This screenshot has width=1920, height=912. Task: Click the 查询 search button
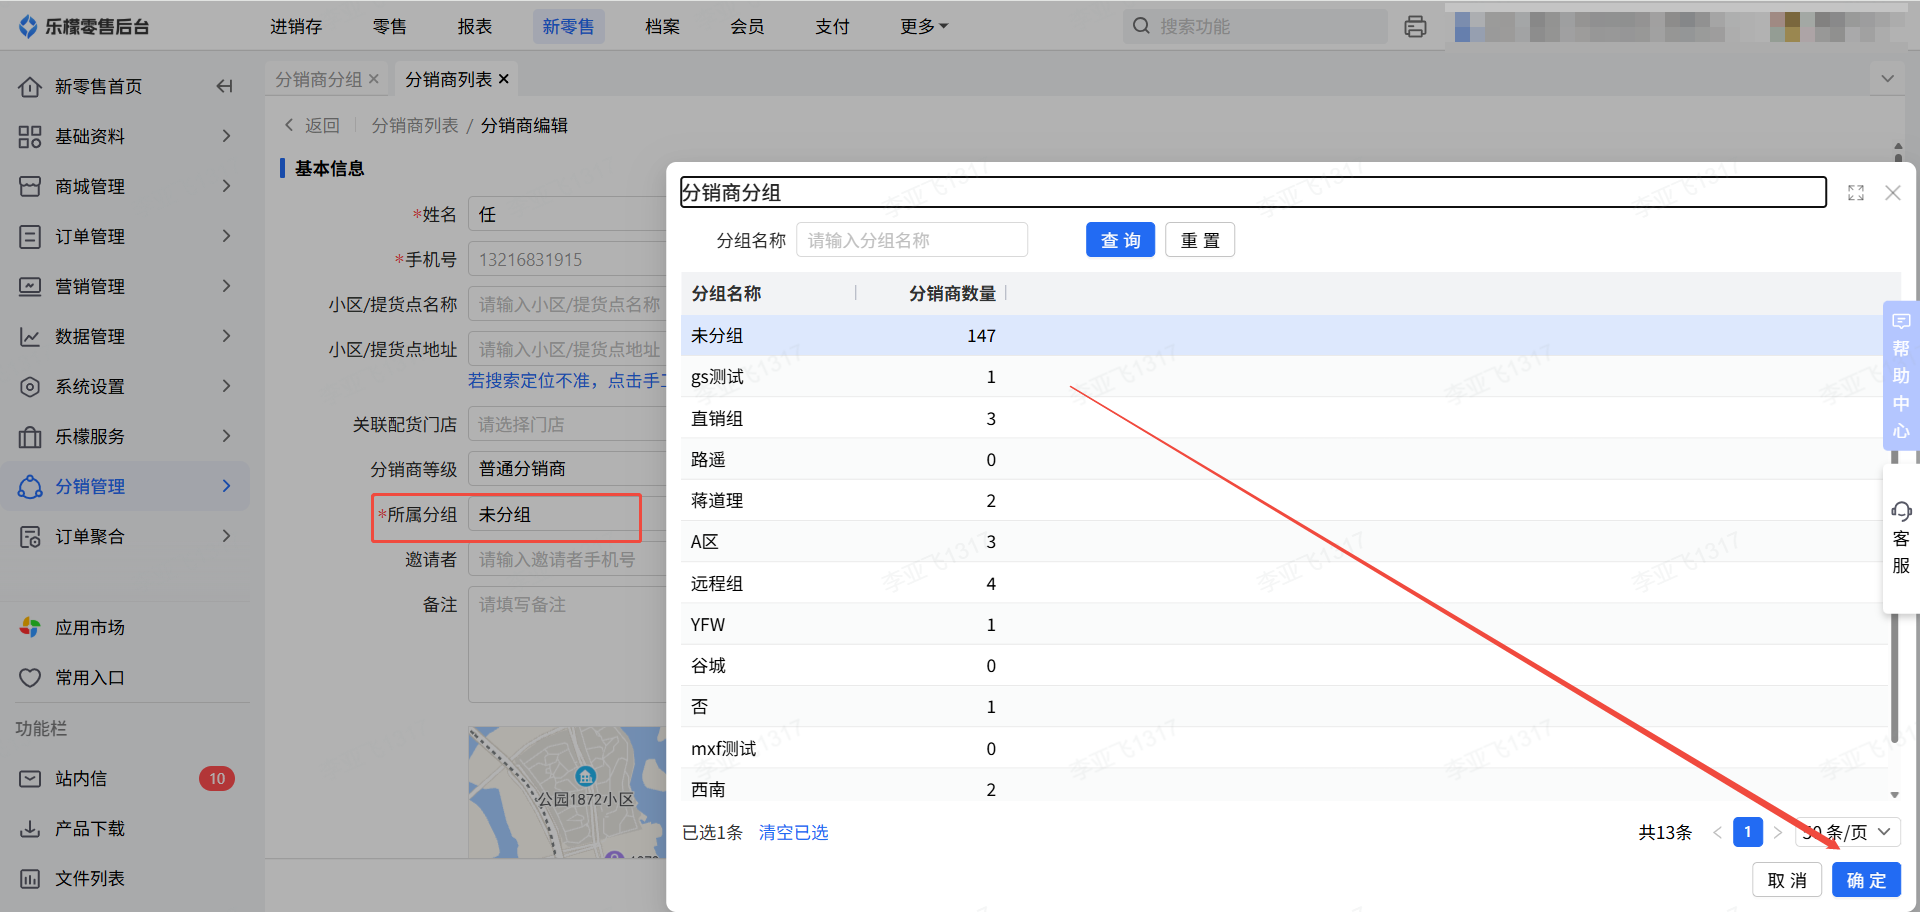[x=1120, y=240]
